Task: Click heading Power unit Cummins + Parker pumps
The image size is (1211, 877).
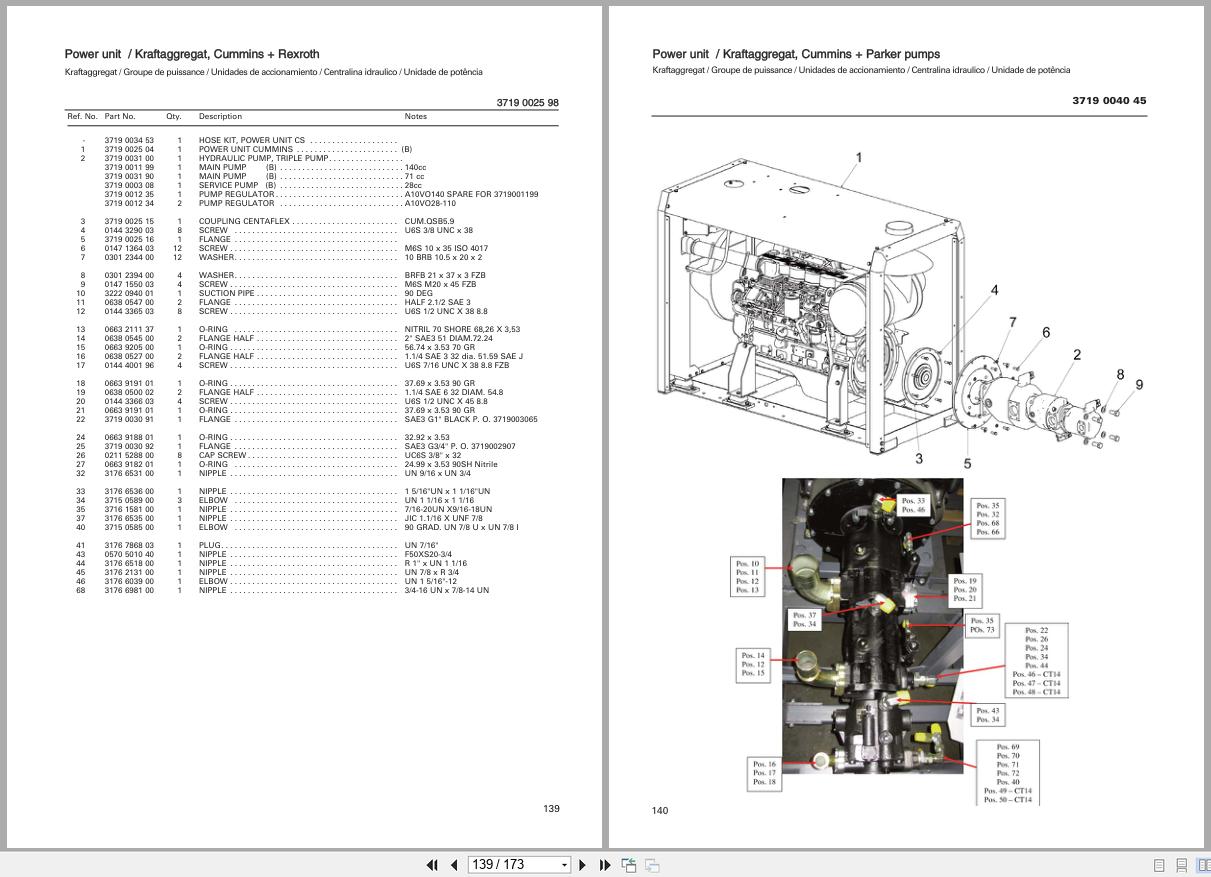Action: (x=796, y=54)
